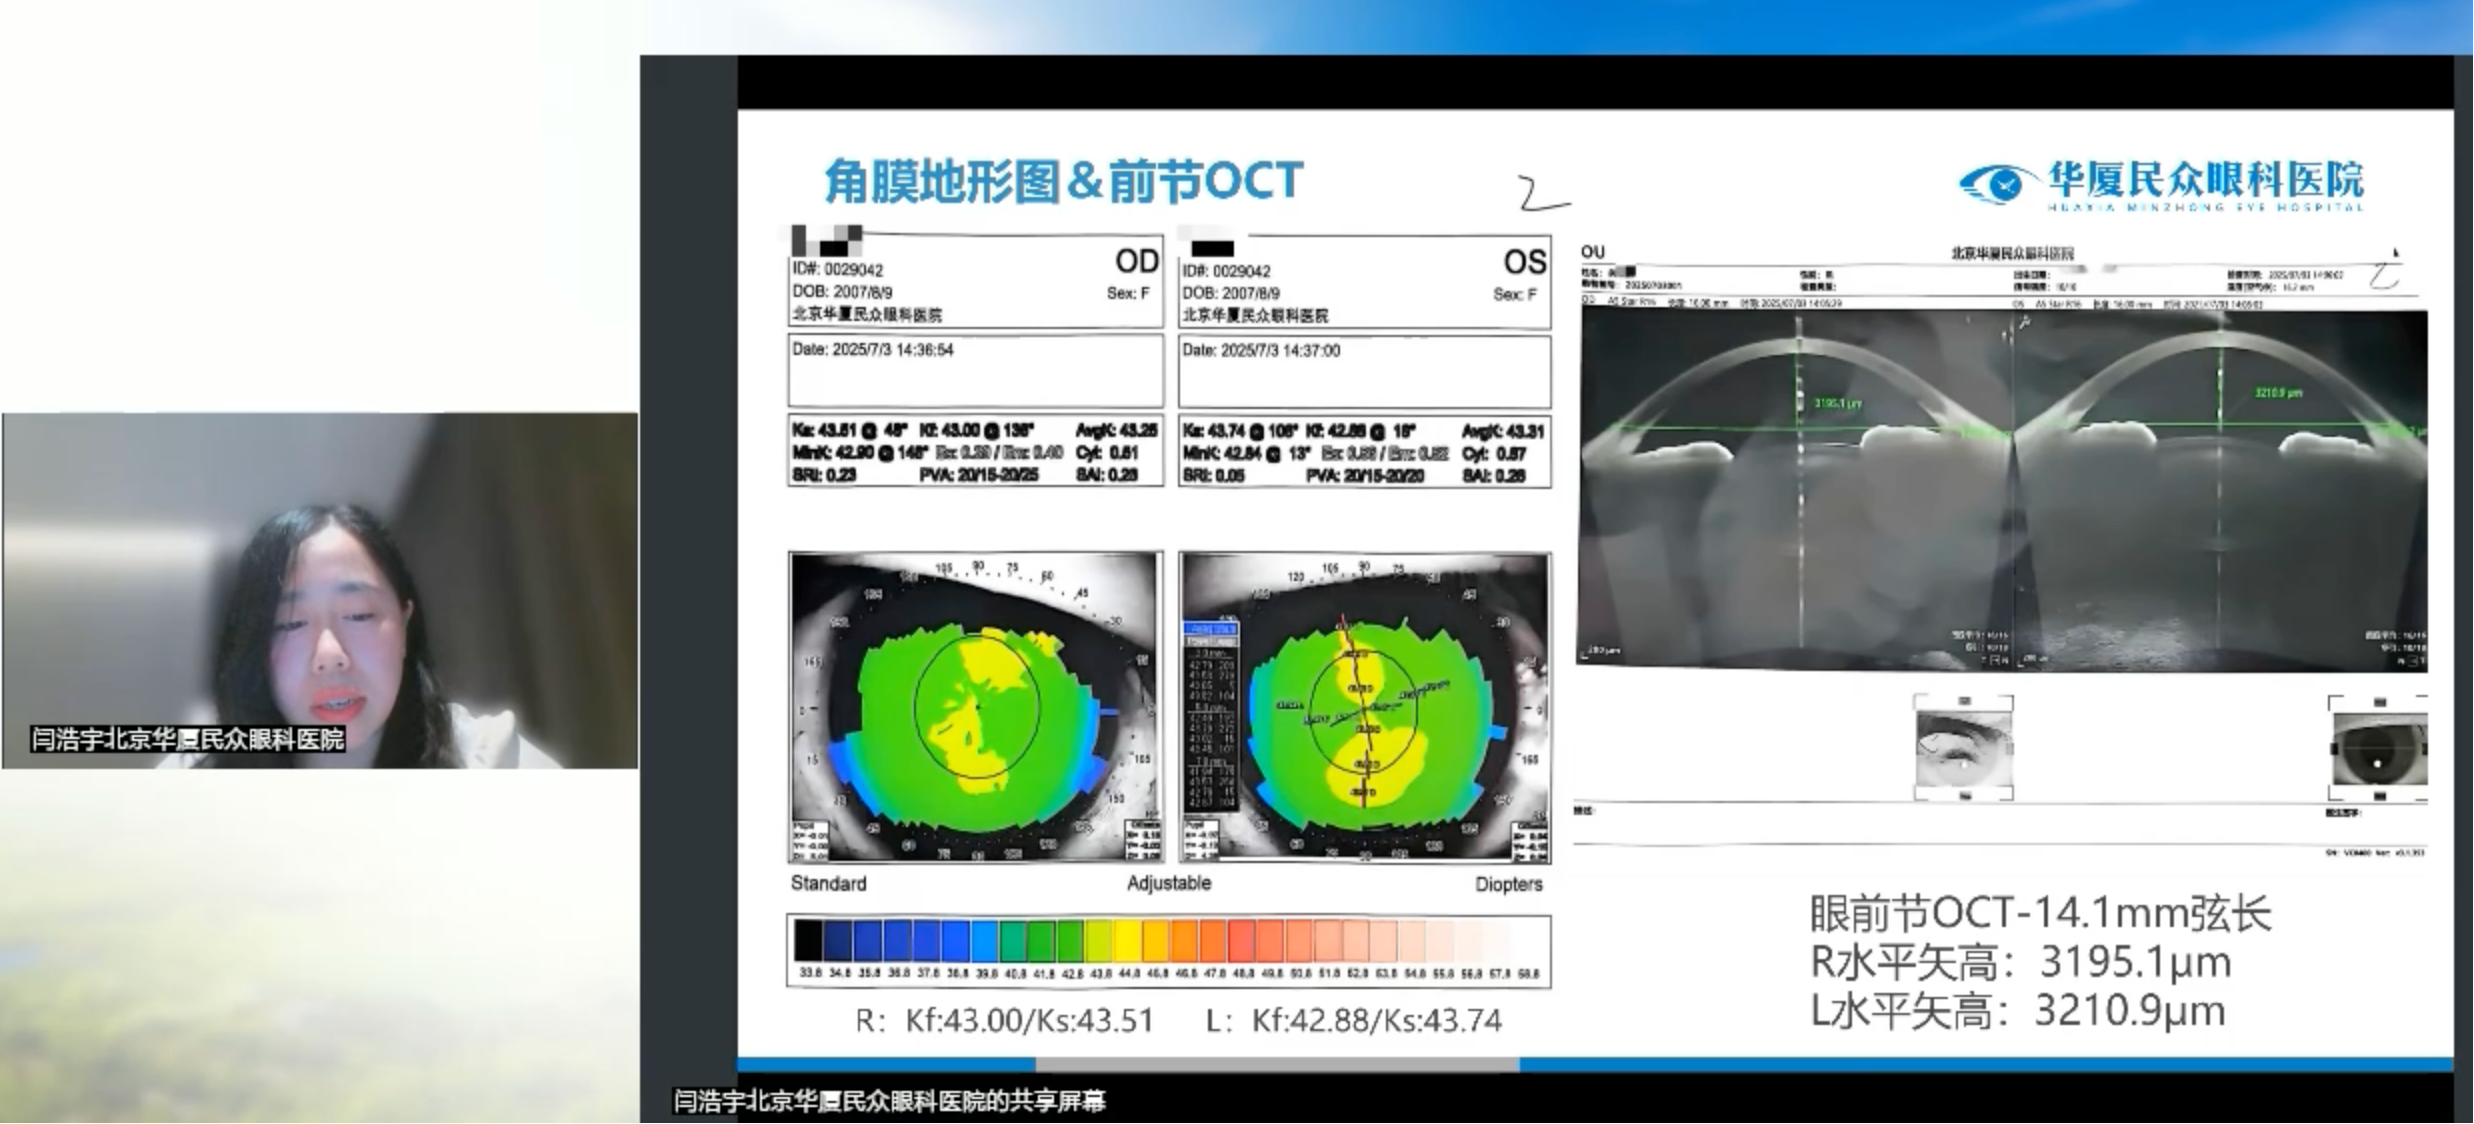Click the OD label in the patient header

tap(1136, 262)
